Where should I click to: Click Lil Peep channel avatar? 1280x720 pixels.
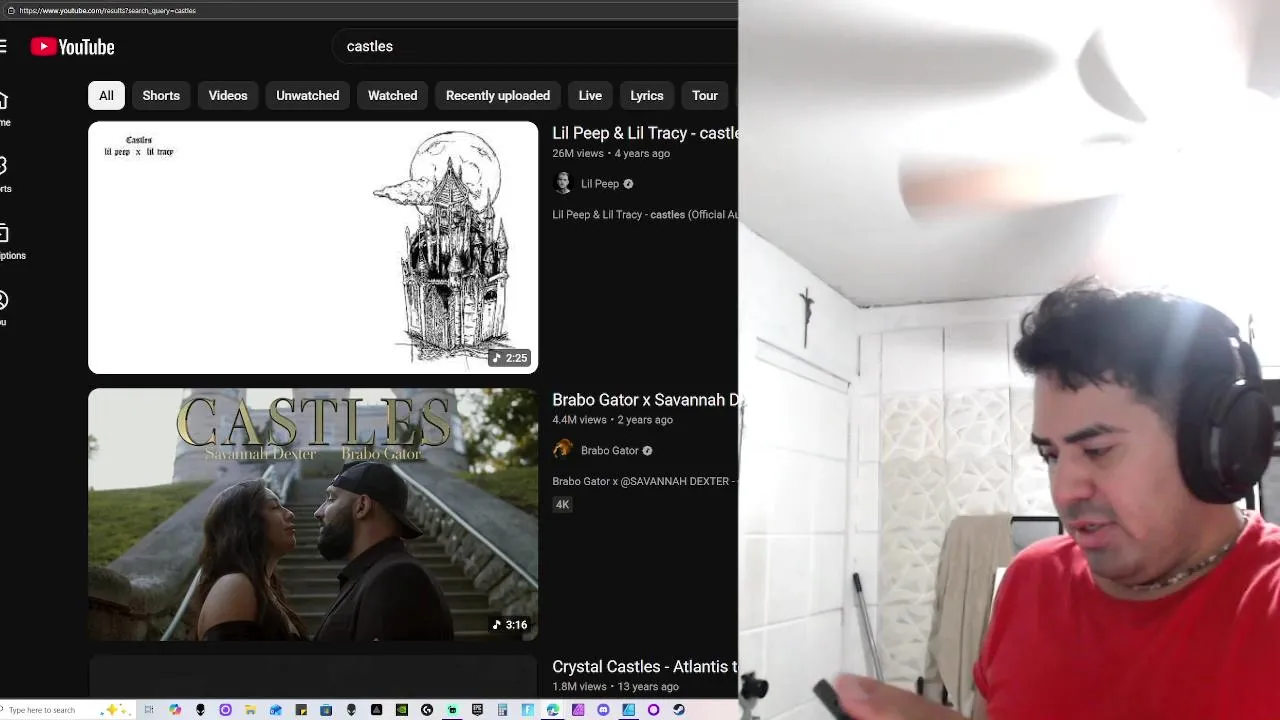point(563,183)
